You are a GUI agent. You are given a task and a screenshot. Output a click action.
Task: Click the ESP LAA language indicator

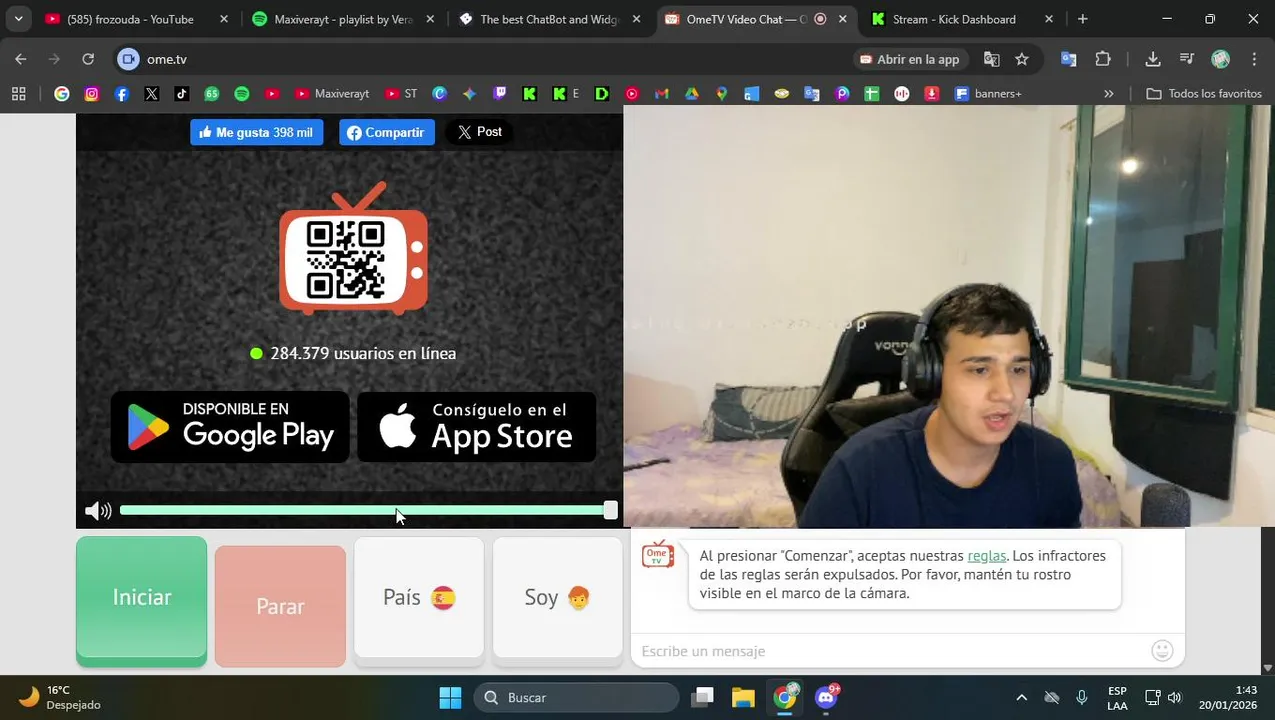tap(1117, 697)
